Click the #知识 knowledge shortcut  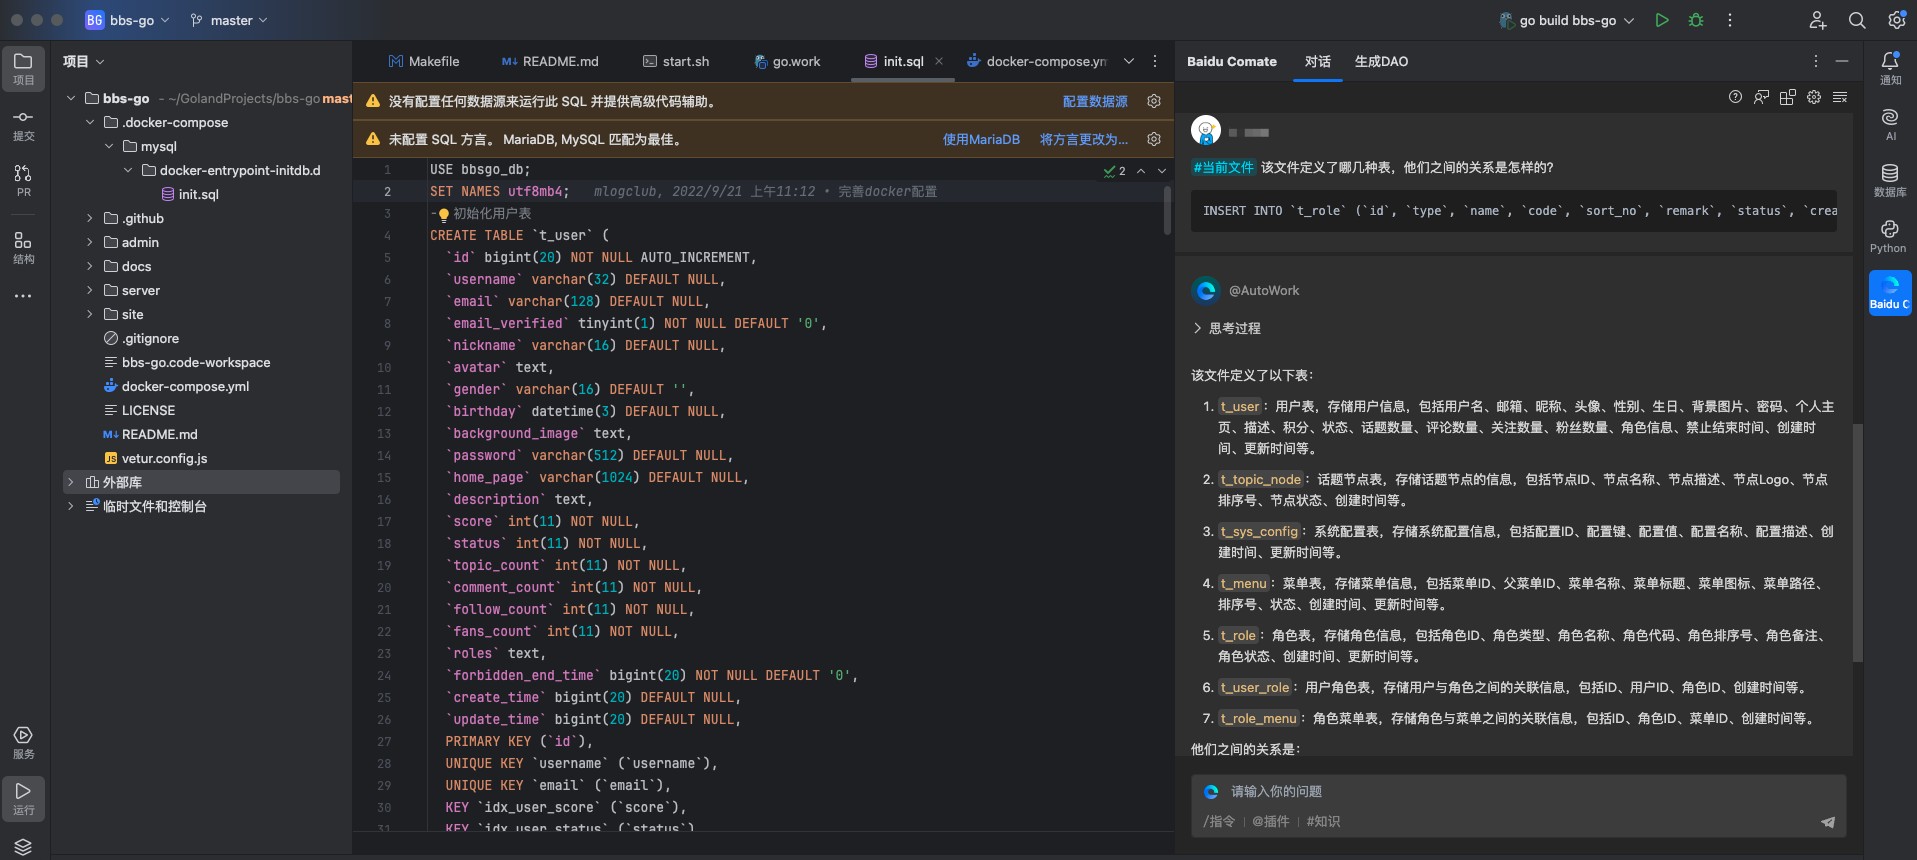point(1323,821)
